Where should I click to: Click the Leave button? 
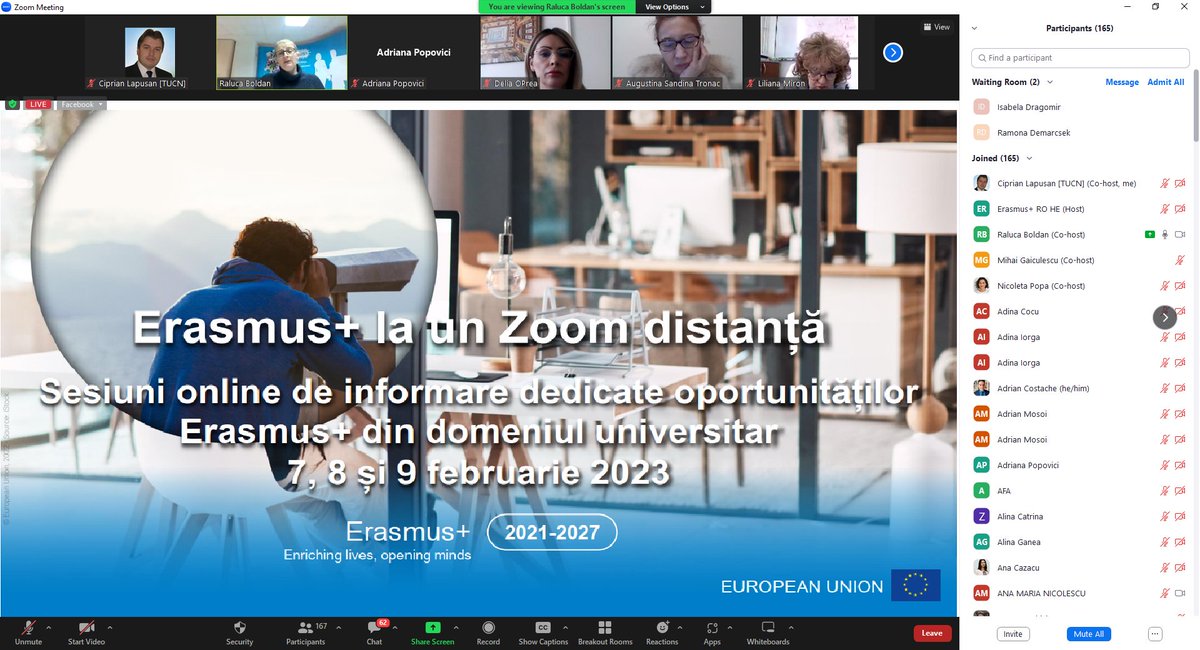point(932,633)
